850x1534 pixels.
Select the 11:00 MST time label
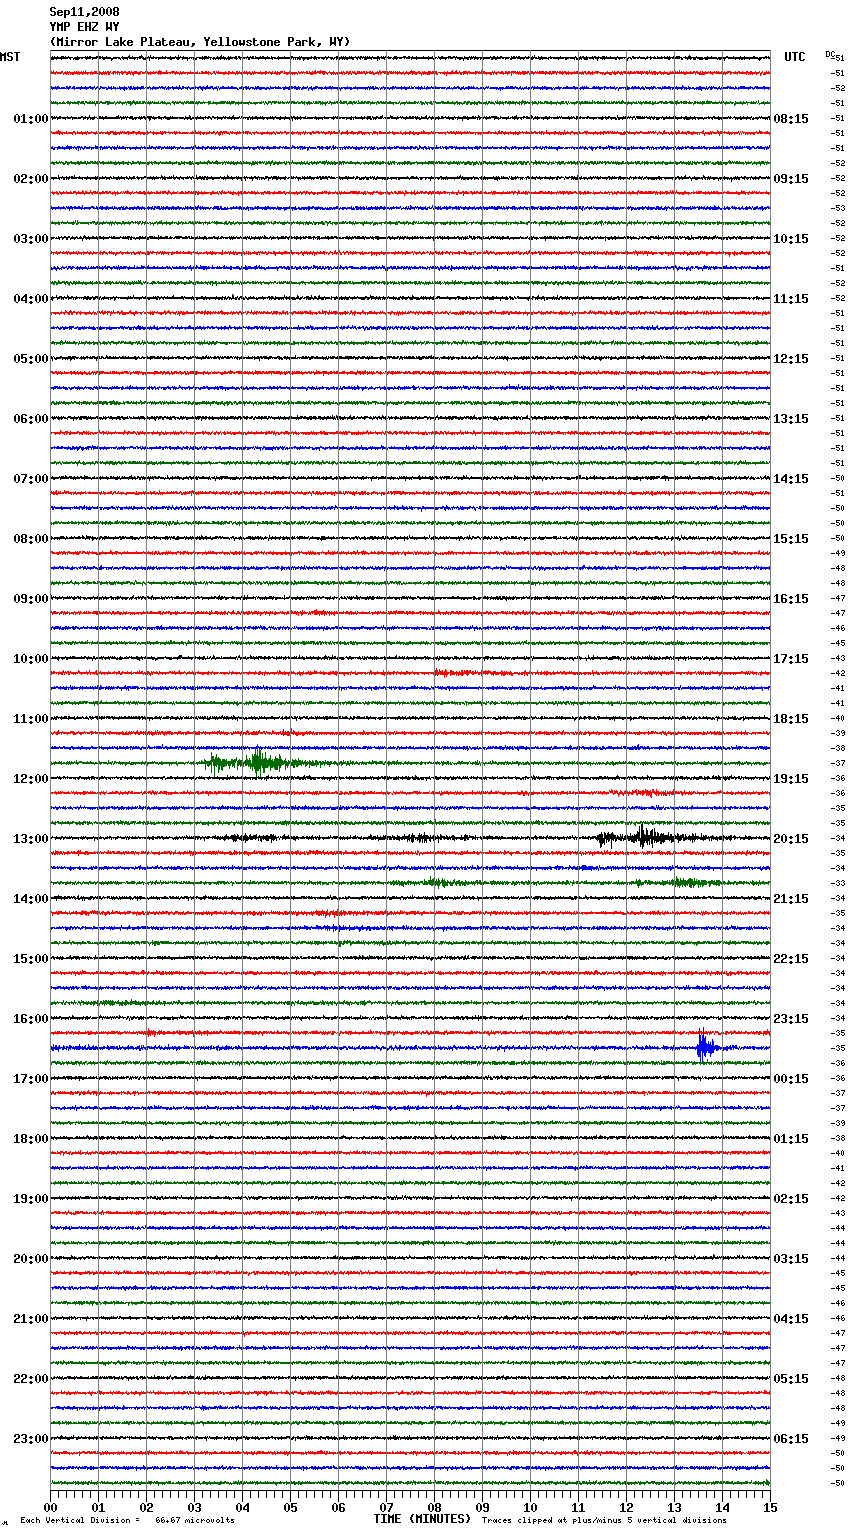(31, 719)
